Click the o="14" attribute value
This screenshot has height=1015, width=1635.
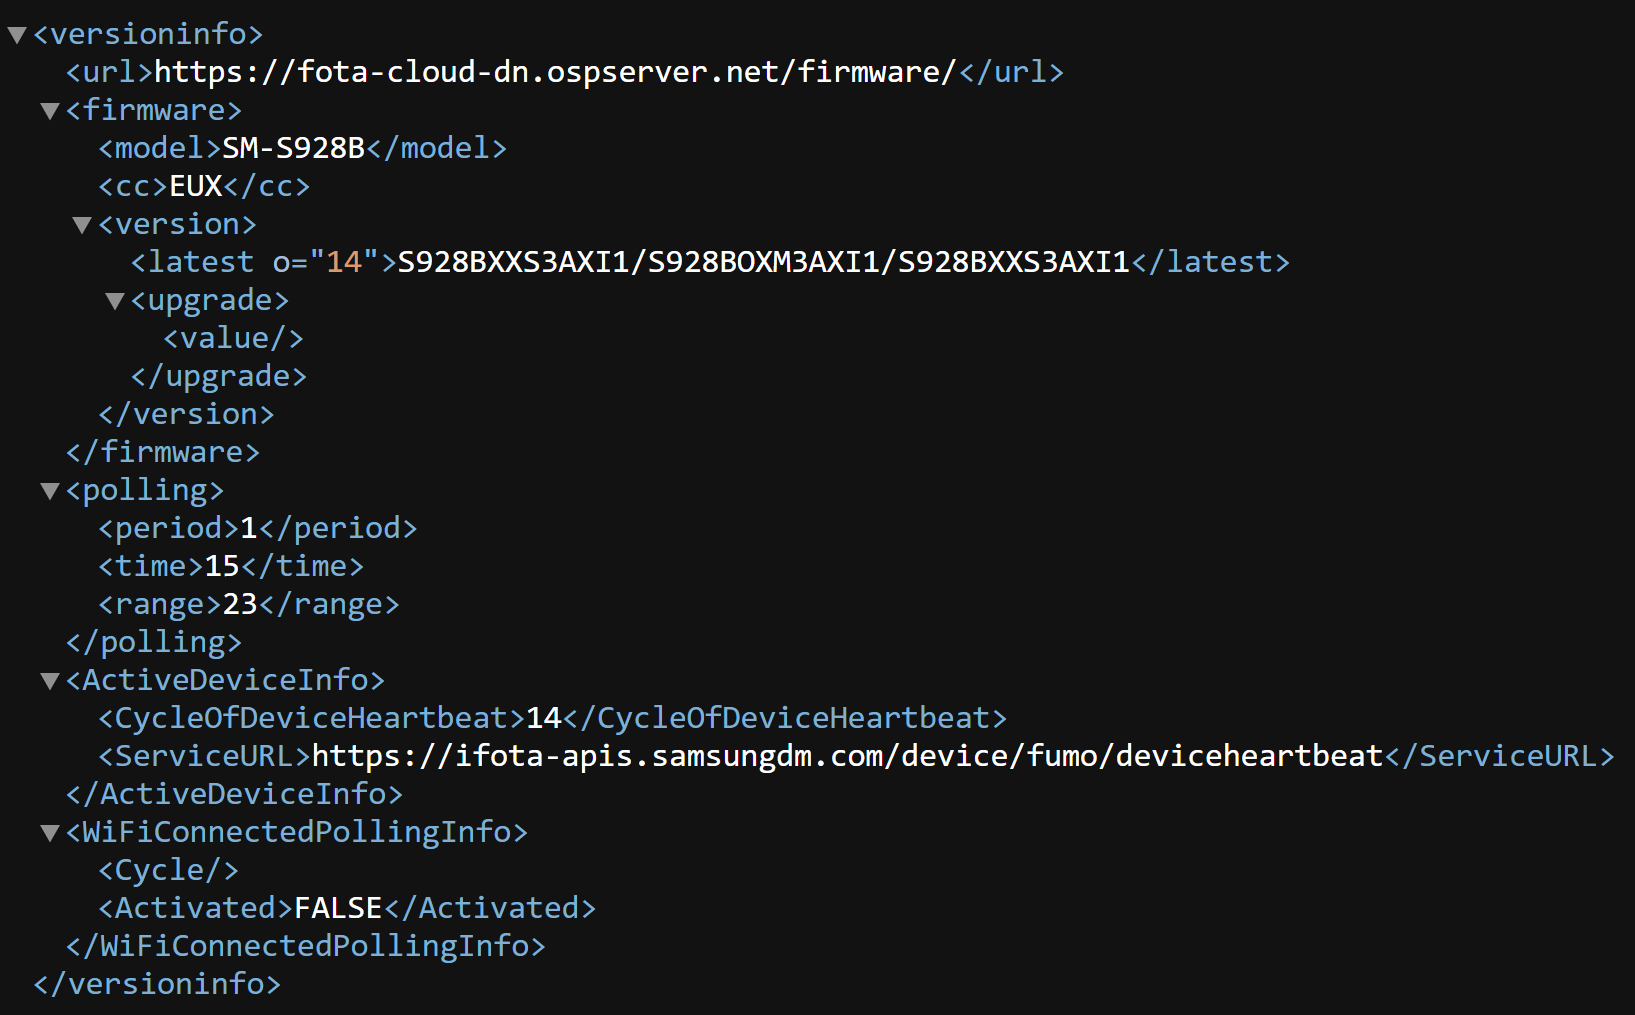(x=343, y=262)
